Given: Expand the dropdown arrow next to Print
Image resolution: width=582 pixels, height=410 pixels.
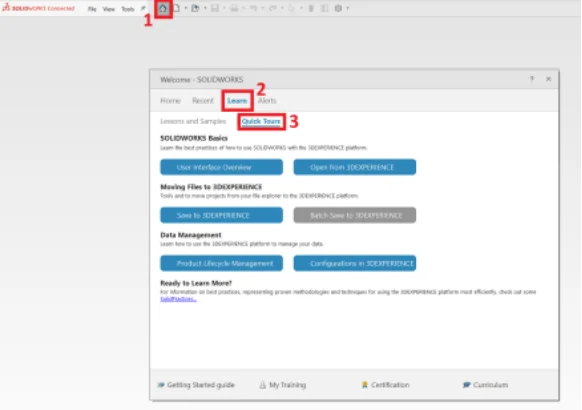Looking at the screenshot, I should tap(243, 8).
